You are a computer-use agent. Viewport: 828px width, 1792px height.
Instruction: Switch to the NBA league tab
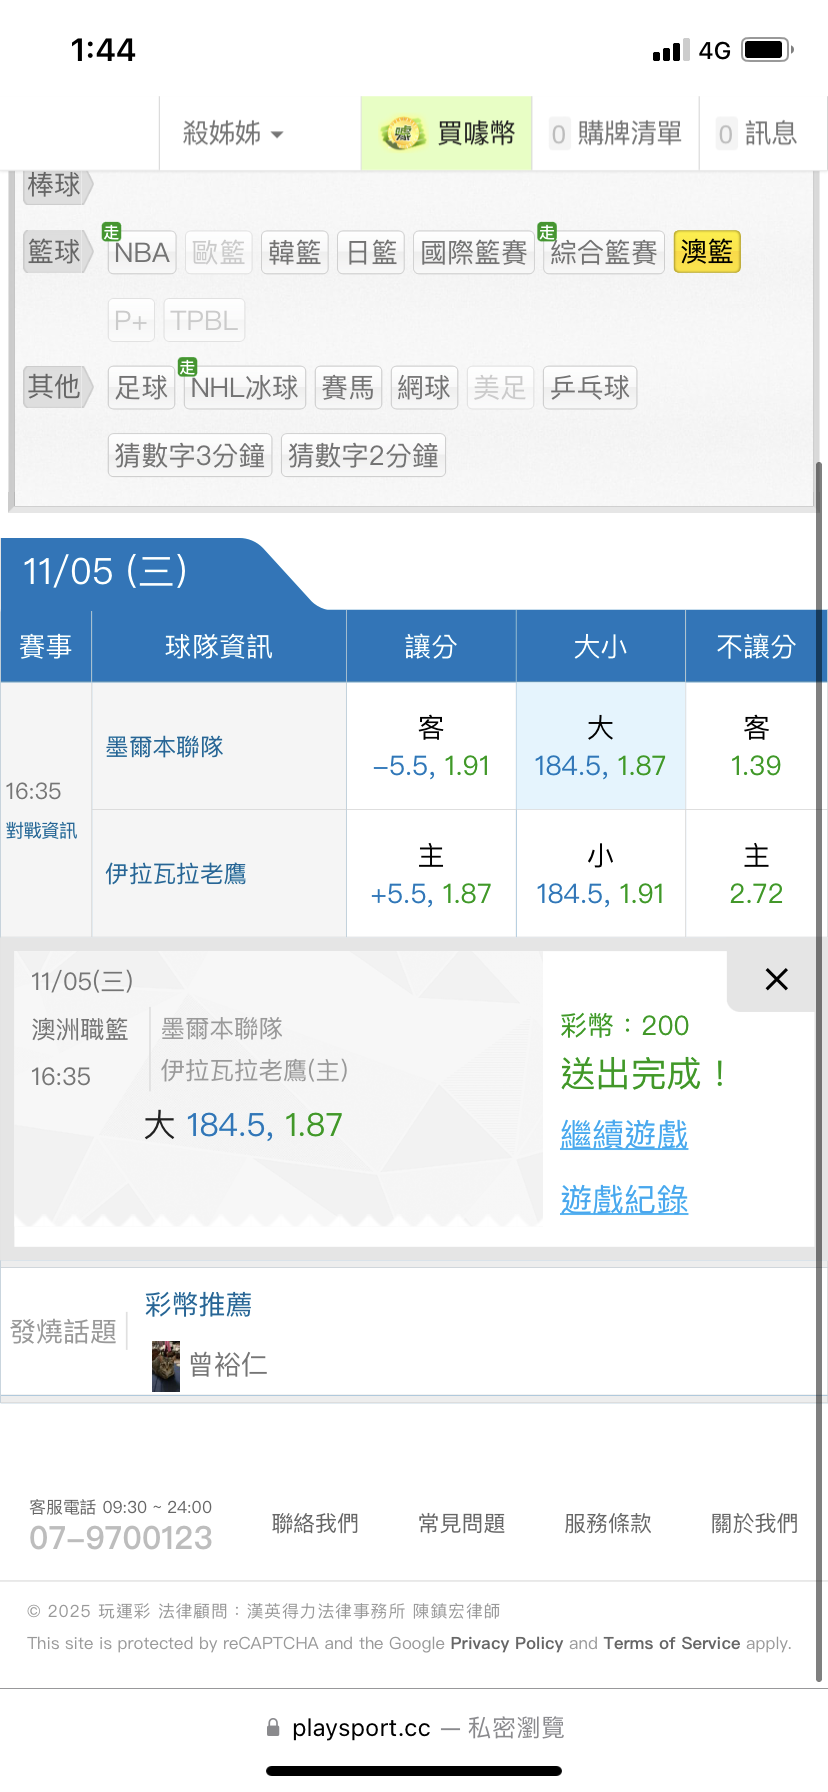142,253
